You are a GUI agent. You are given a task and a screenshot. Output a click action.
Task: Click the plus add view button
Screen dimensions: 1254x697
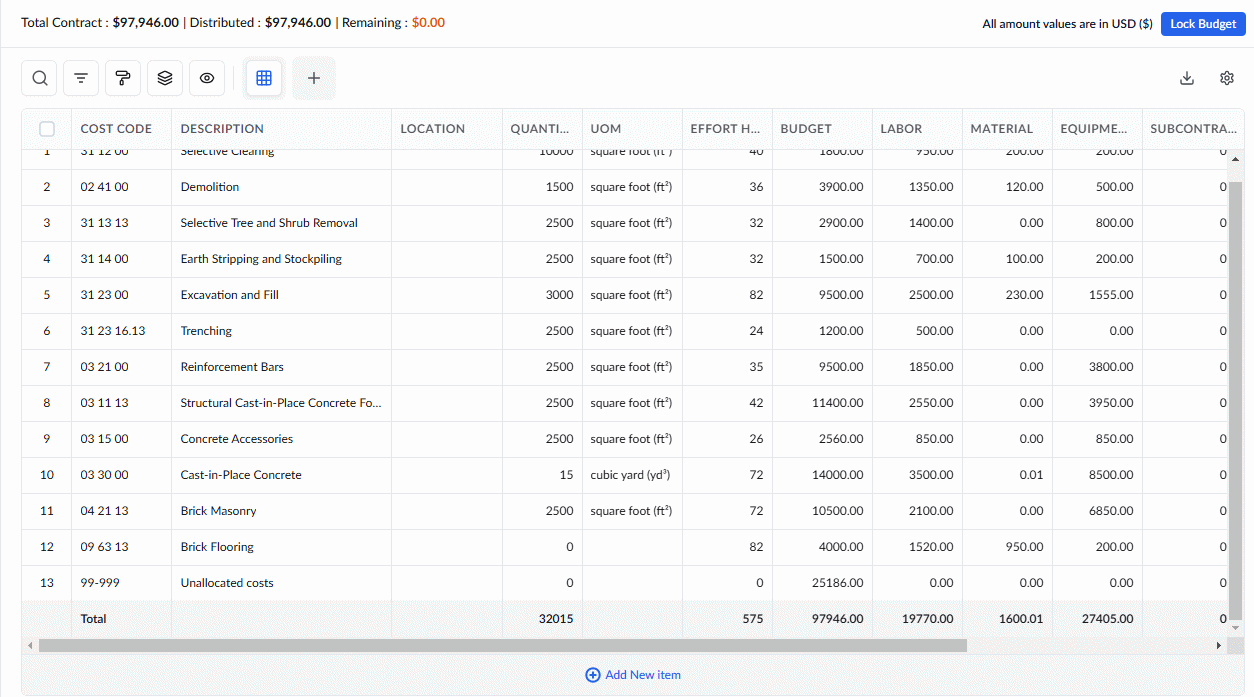[x=314, y=78]
